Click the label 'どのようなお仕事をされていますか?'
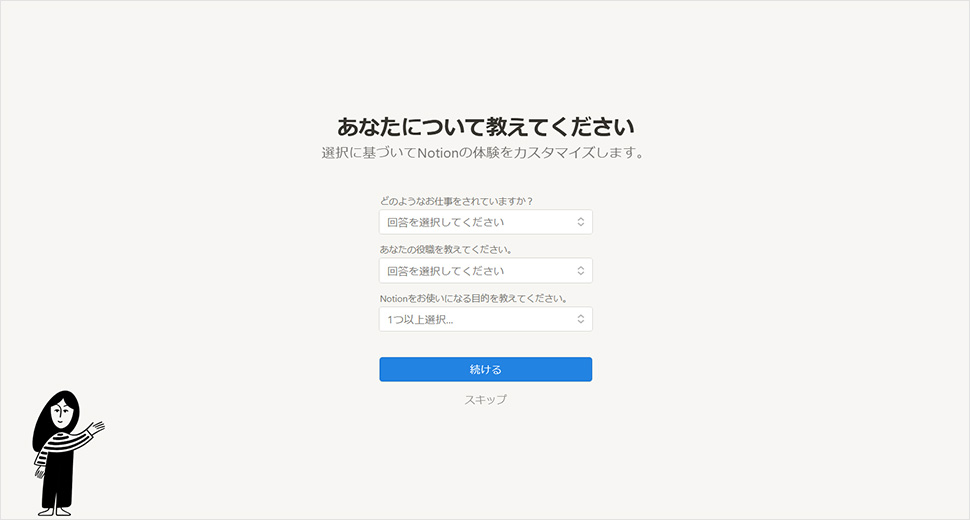970x520 pixels. pyautogui.click(x=456, y=201)
